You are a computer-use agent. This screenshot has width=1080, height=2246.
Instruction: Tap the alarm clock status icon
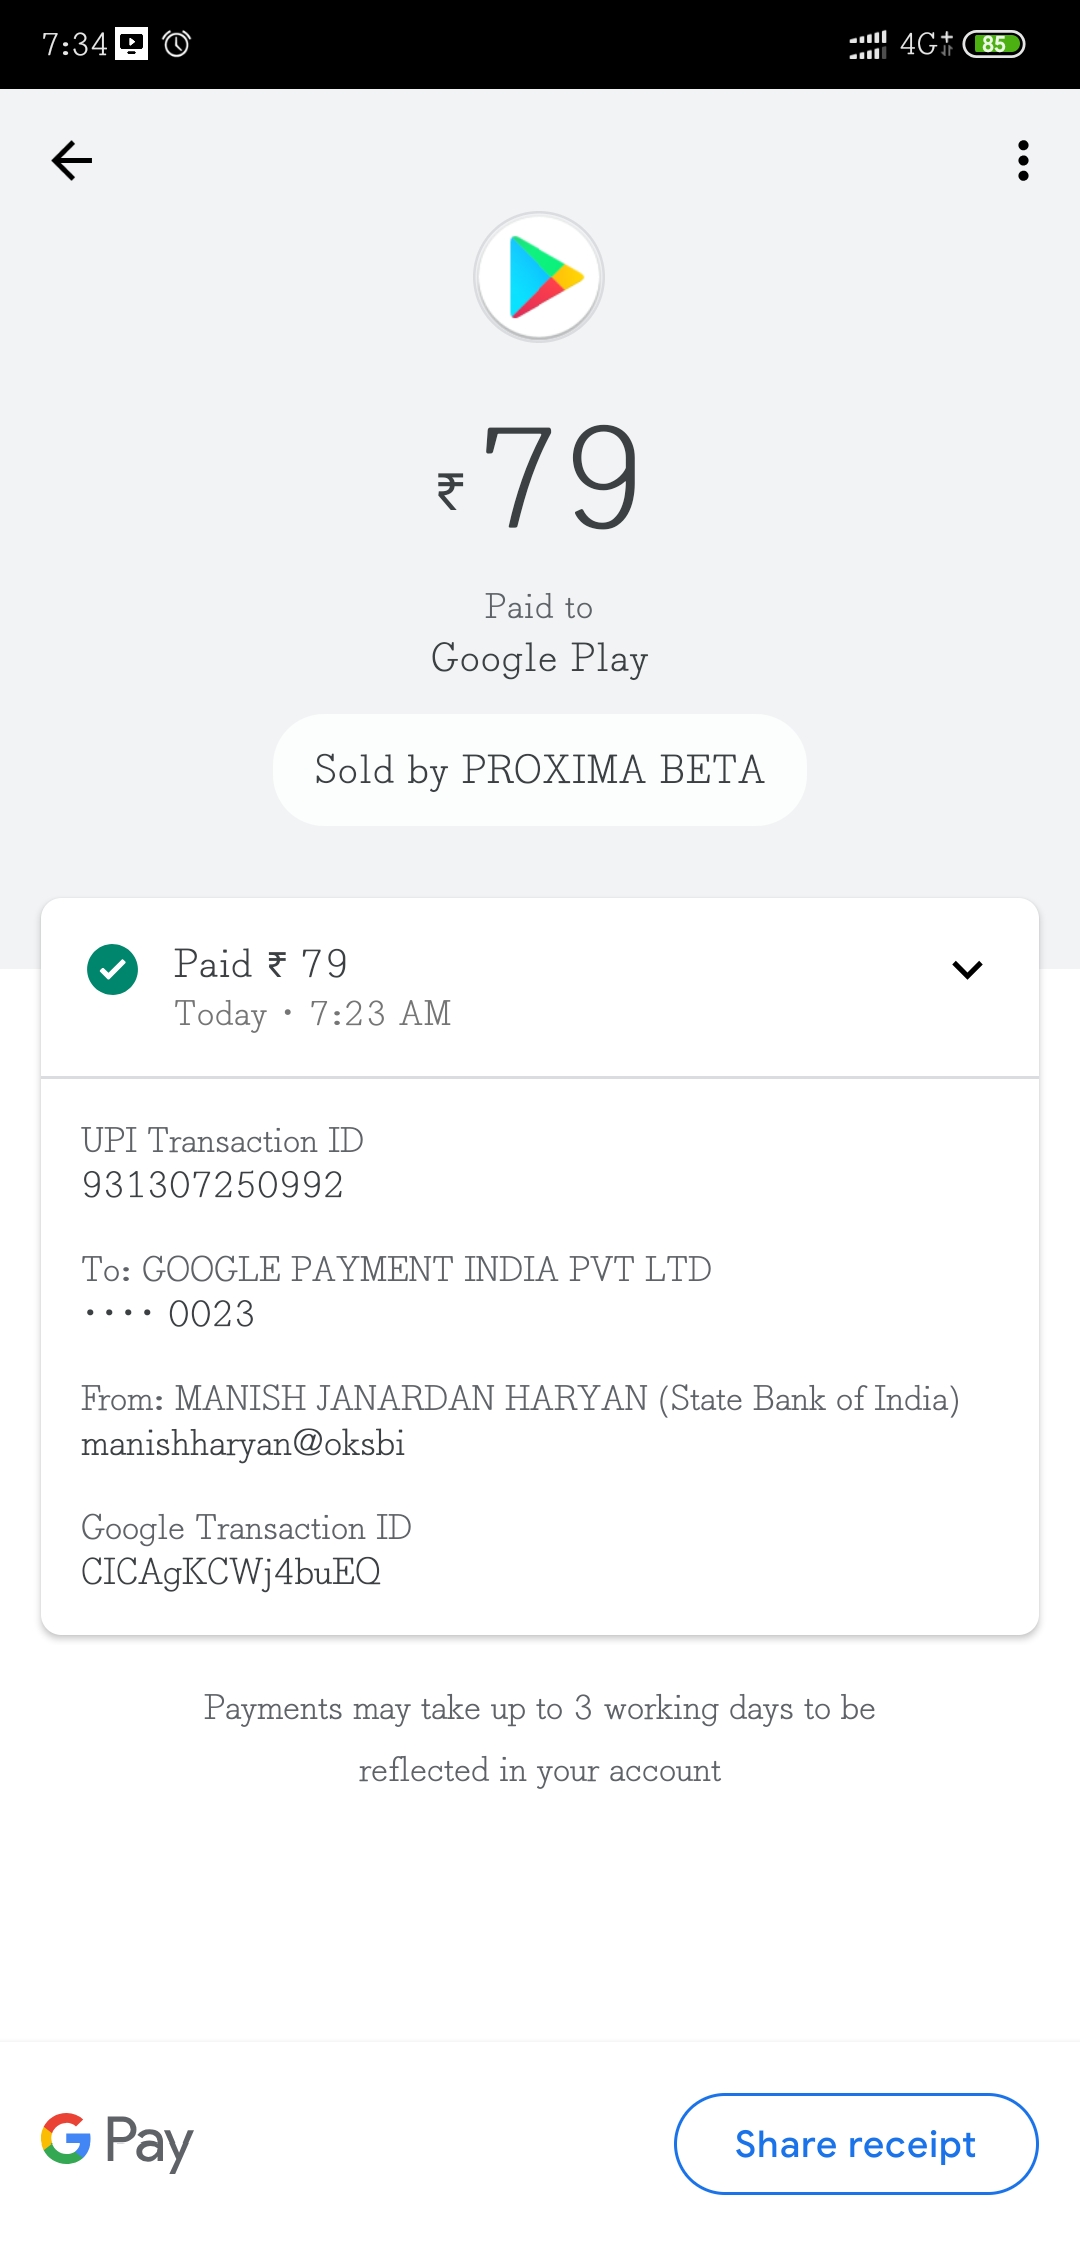177,44
